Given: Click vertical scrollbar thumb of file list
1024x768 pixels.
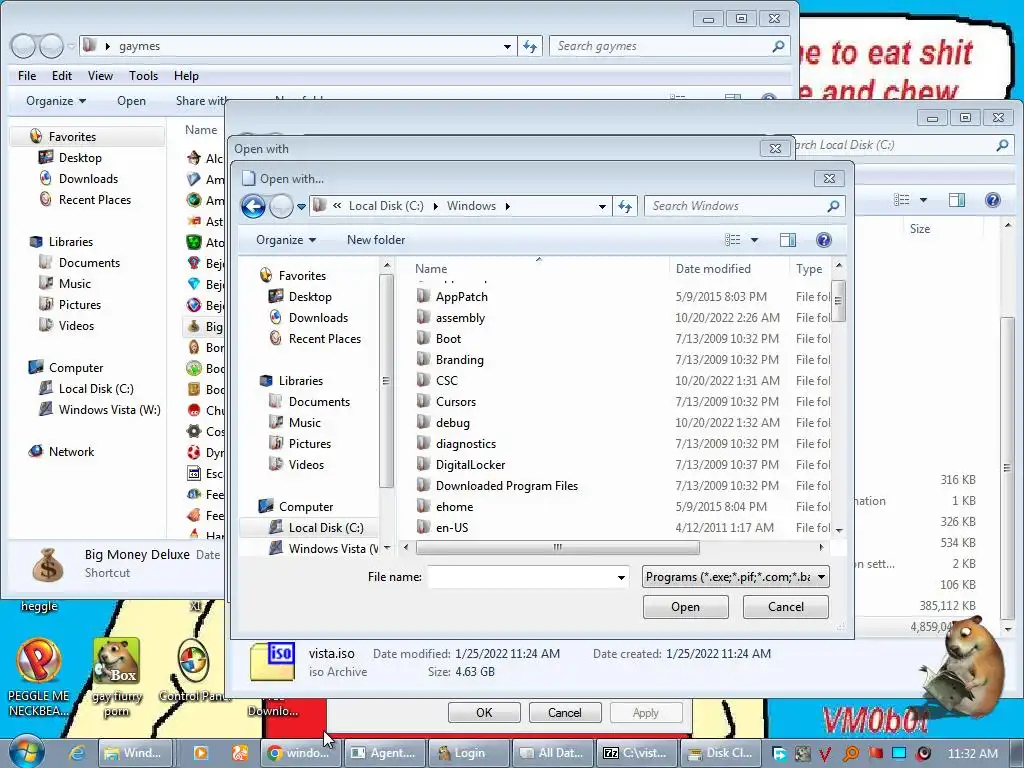Looking at the screenshot, I should point(839,300).
